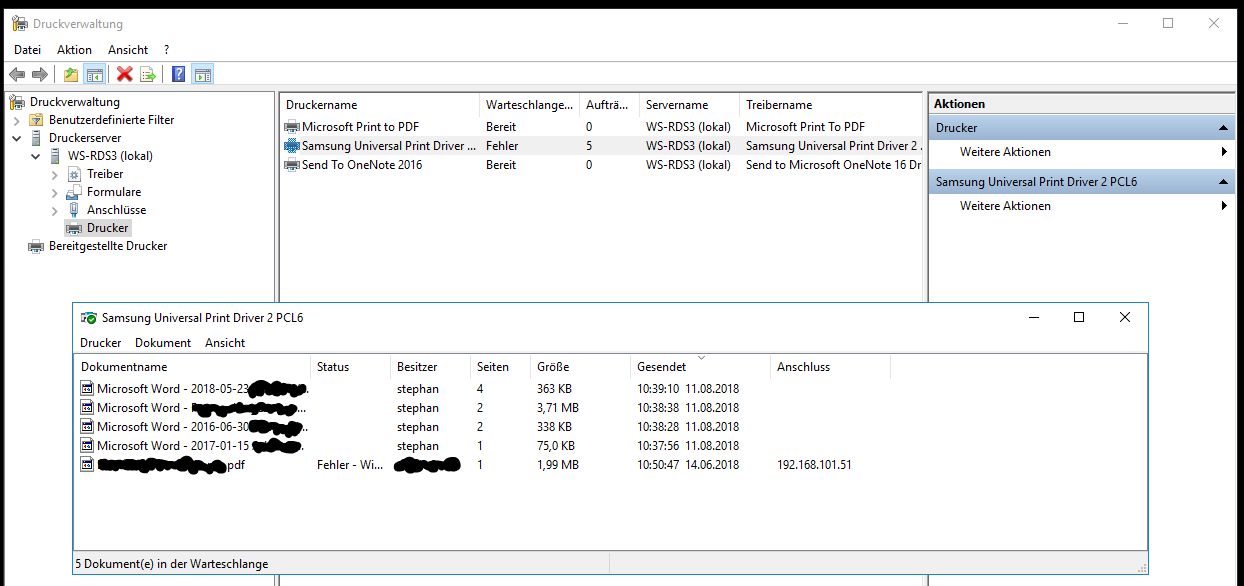Open the Aktion menu
Screen dimensions: 1244x586
[74, 50]
